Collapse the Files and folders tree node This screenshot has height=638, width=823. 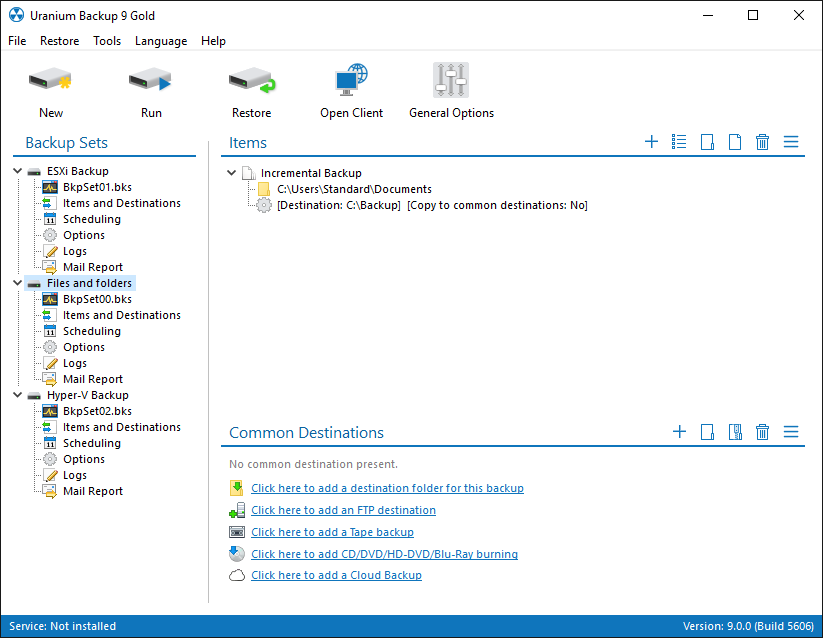coord(16,282)
